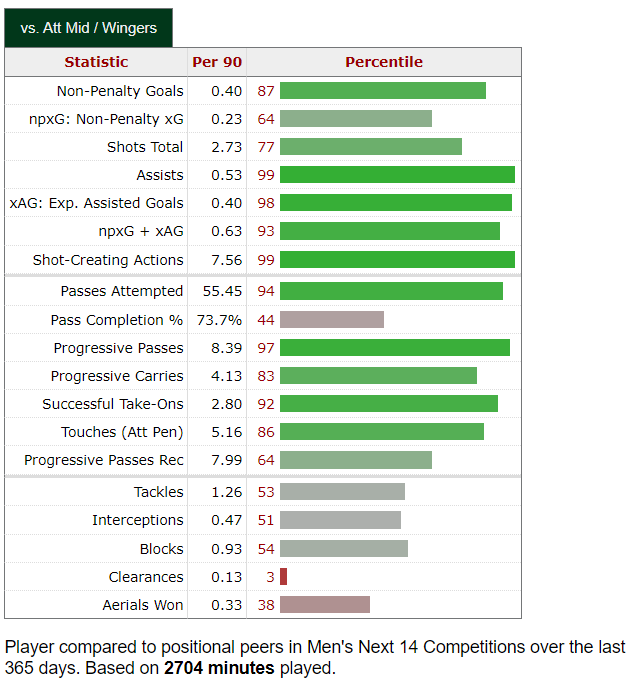Click the Touches (Att Pen) label
The image size is (640, 678).
pos(122,432)
